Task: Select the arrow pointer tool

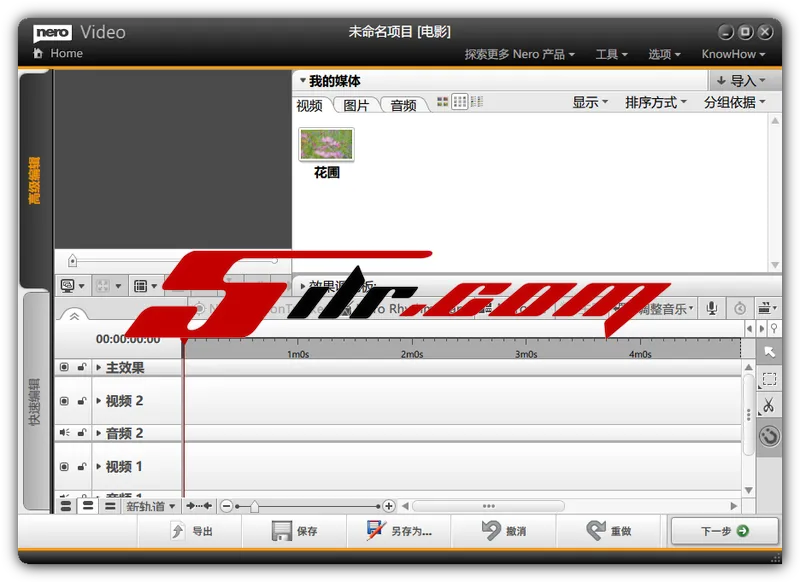Action: pos(768,352)
